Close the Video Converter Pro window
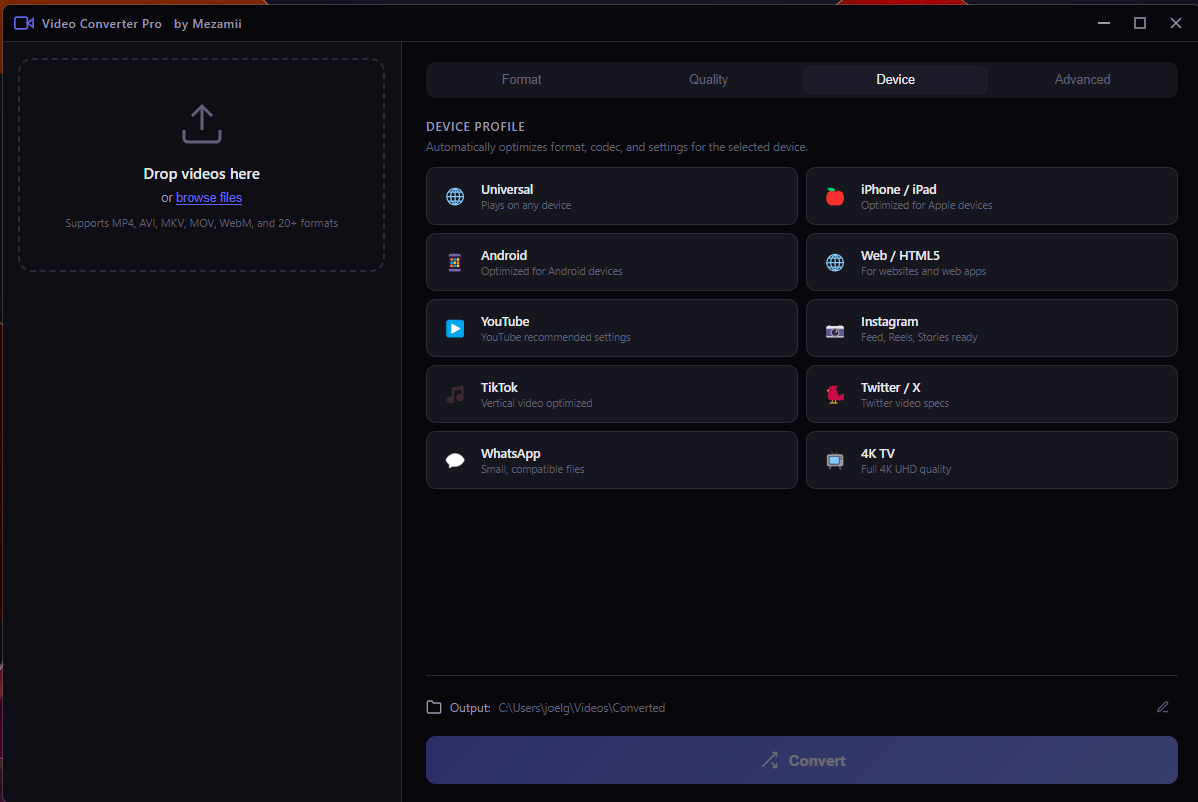Viewport: 1198px width, 802px height. [x=1176, y=23]
